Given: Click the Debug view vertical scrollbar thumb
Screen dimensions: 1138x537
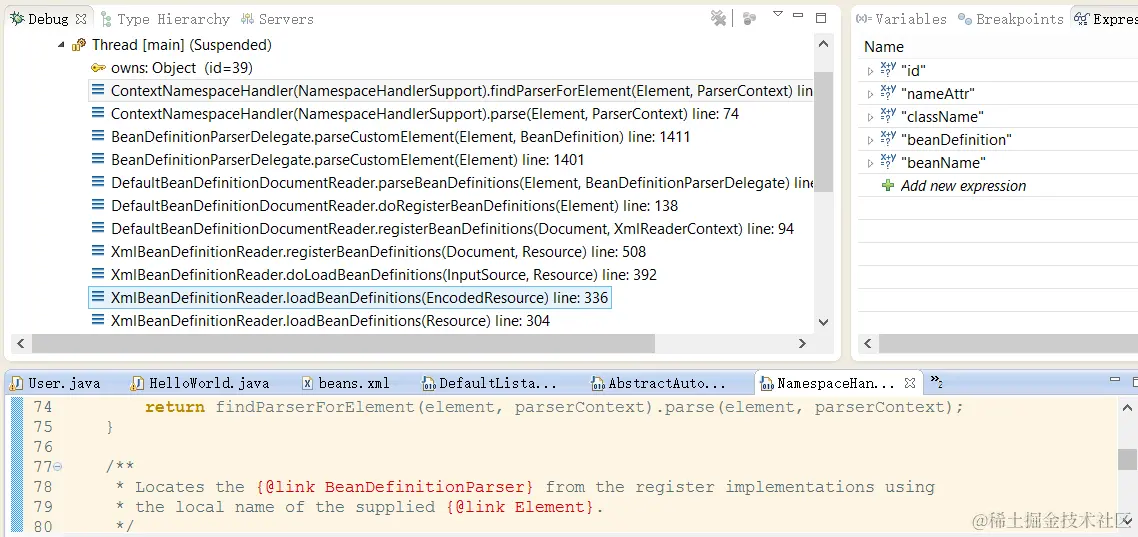Looking at the screenshot, I should click(x=823, y=131).
